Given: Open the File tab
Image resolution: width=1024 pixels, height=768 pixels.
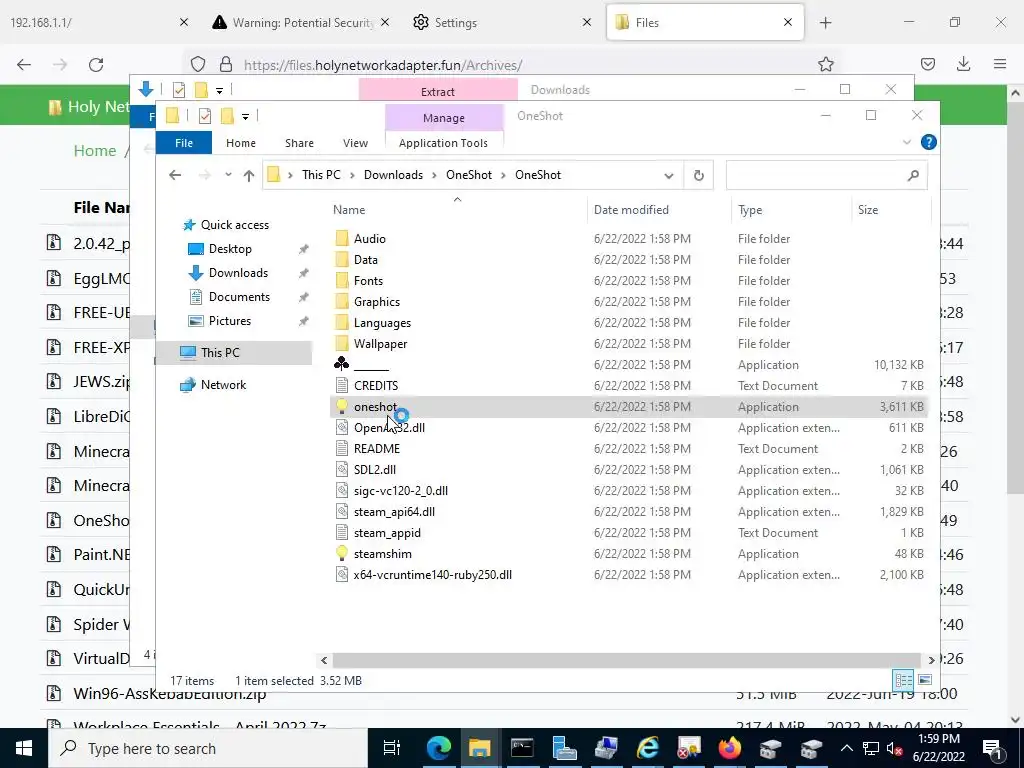Looking at the screenshot, I should tap(184, 143).
